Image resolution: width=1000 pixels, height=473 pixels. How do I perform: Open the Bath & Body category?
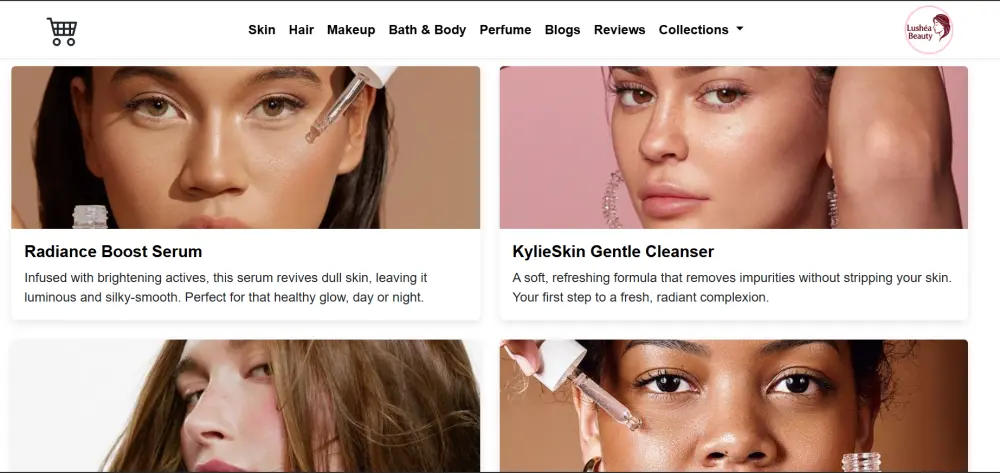pyautogui.click(x=427, y=30)
